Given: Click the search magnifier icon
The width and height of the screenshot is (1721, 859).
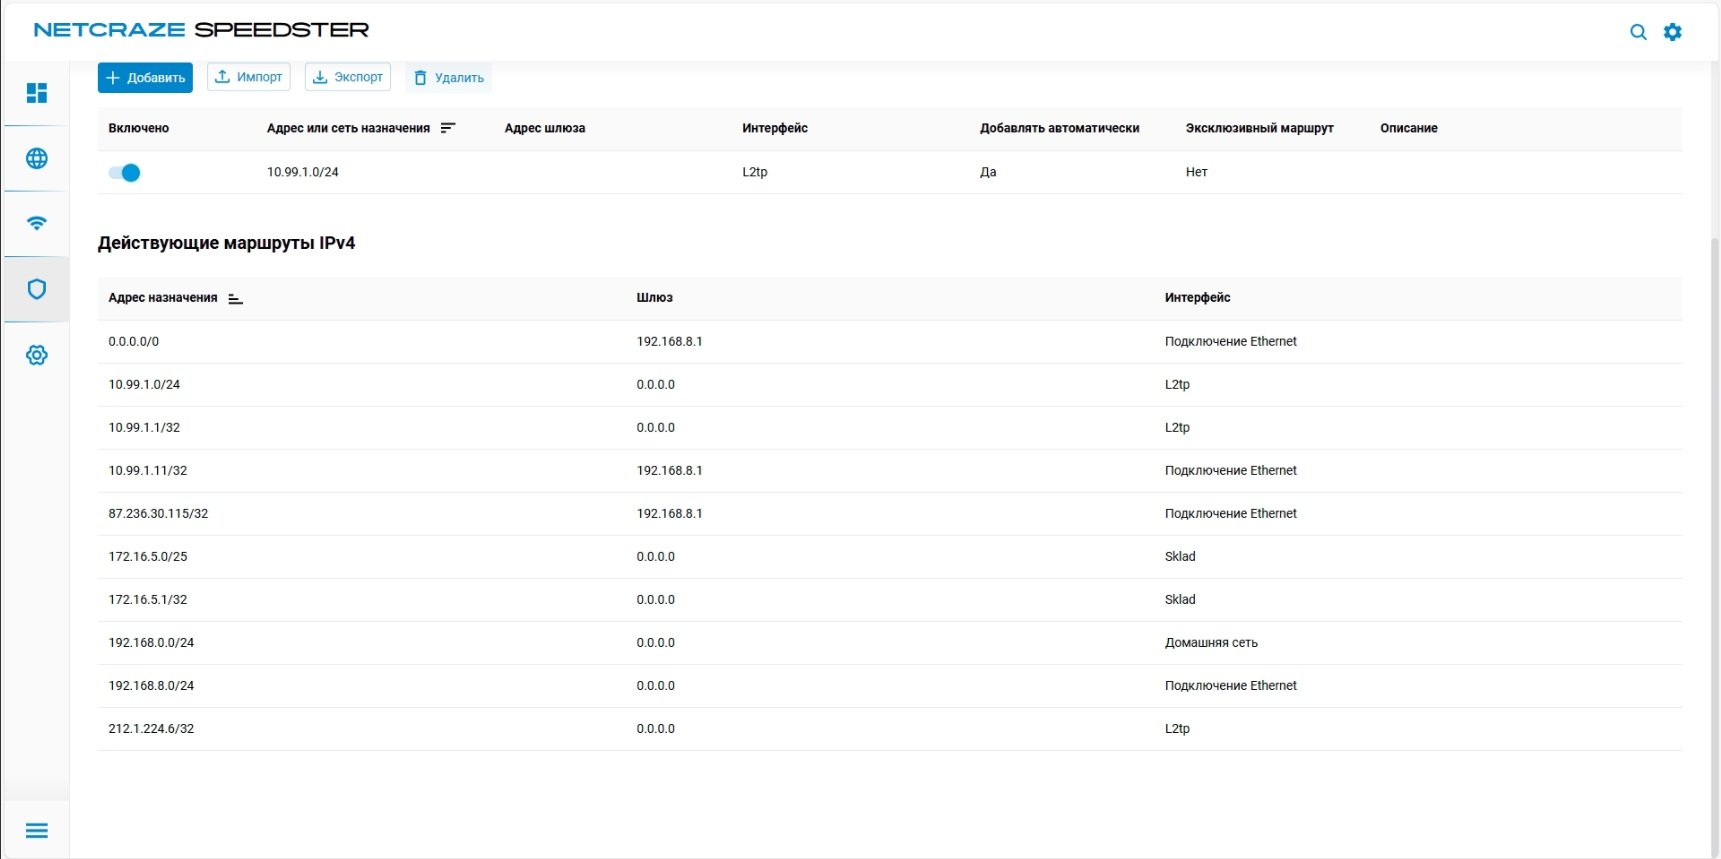Looking at the screenshot, I should (x=1638, y=32).
